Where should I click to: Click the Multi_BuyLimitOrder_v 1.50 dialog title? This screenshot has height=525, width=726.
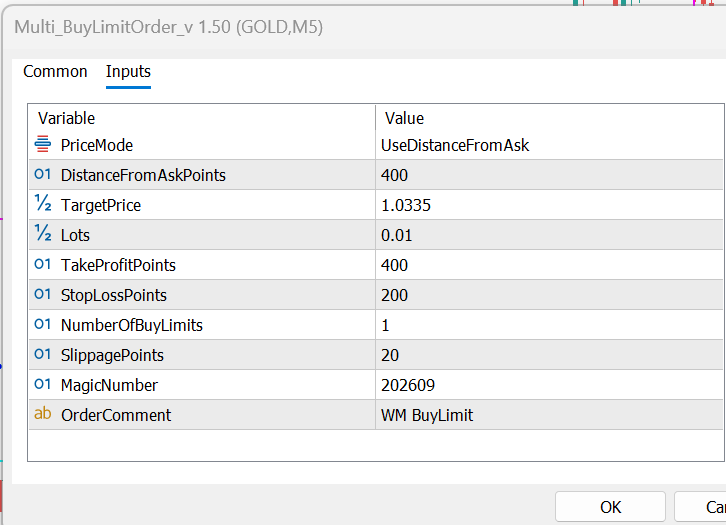169,27
